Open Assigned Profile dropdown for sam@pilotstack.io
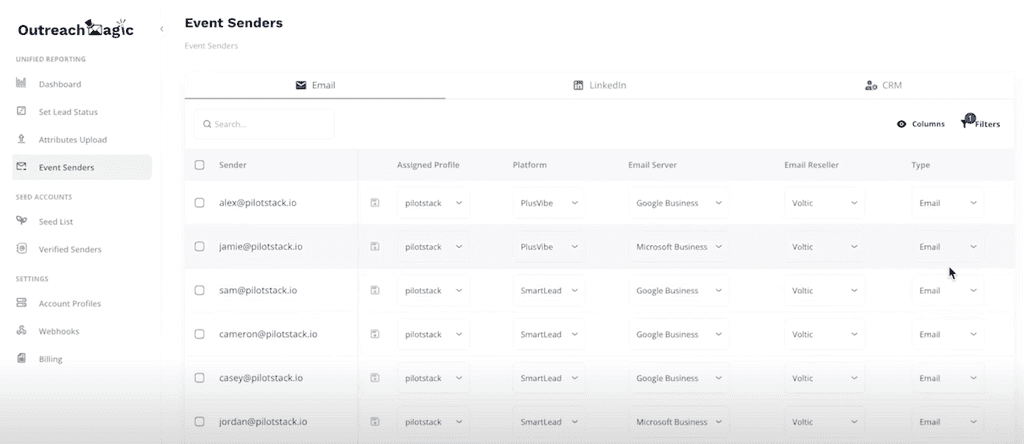1024x444 pixels. [433, 291]
